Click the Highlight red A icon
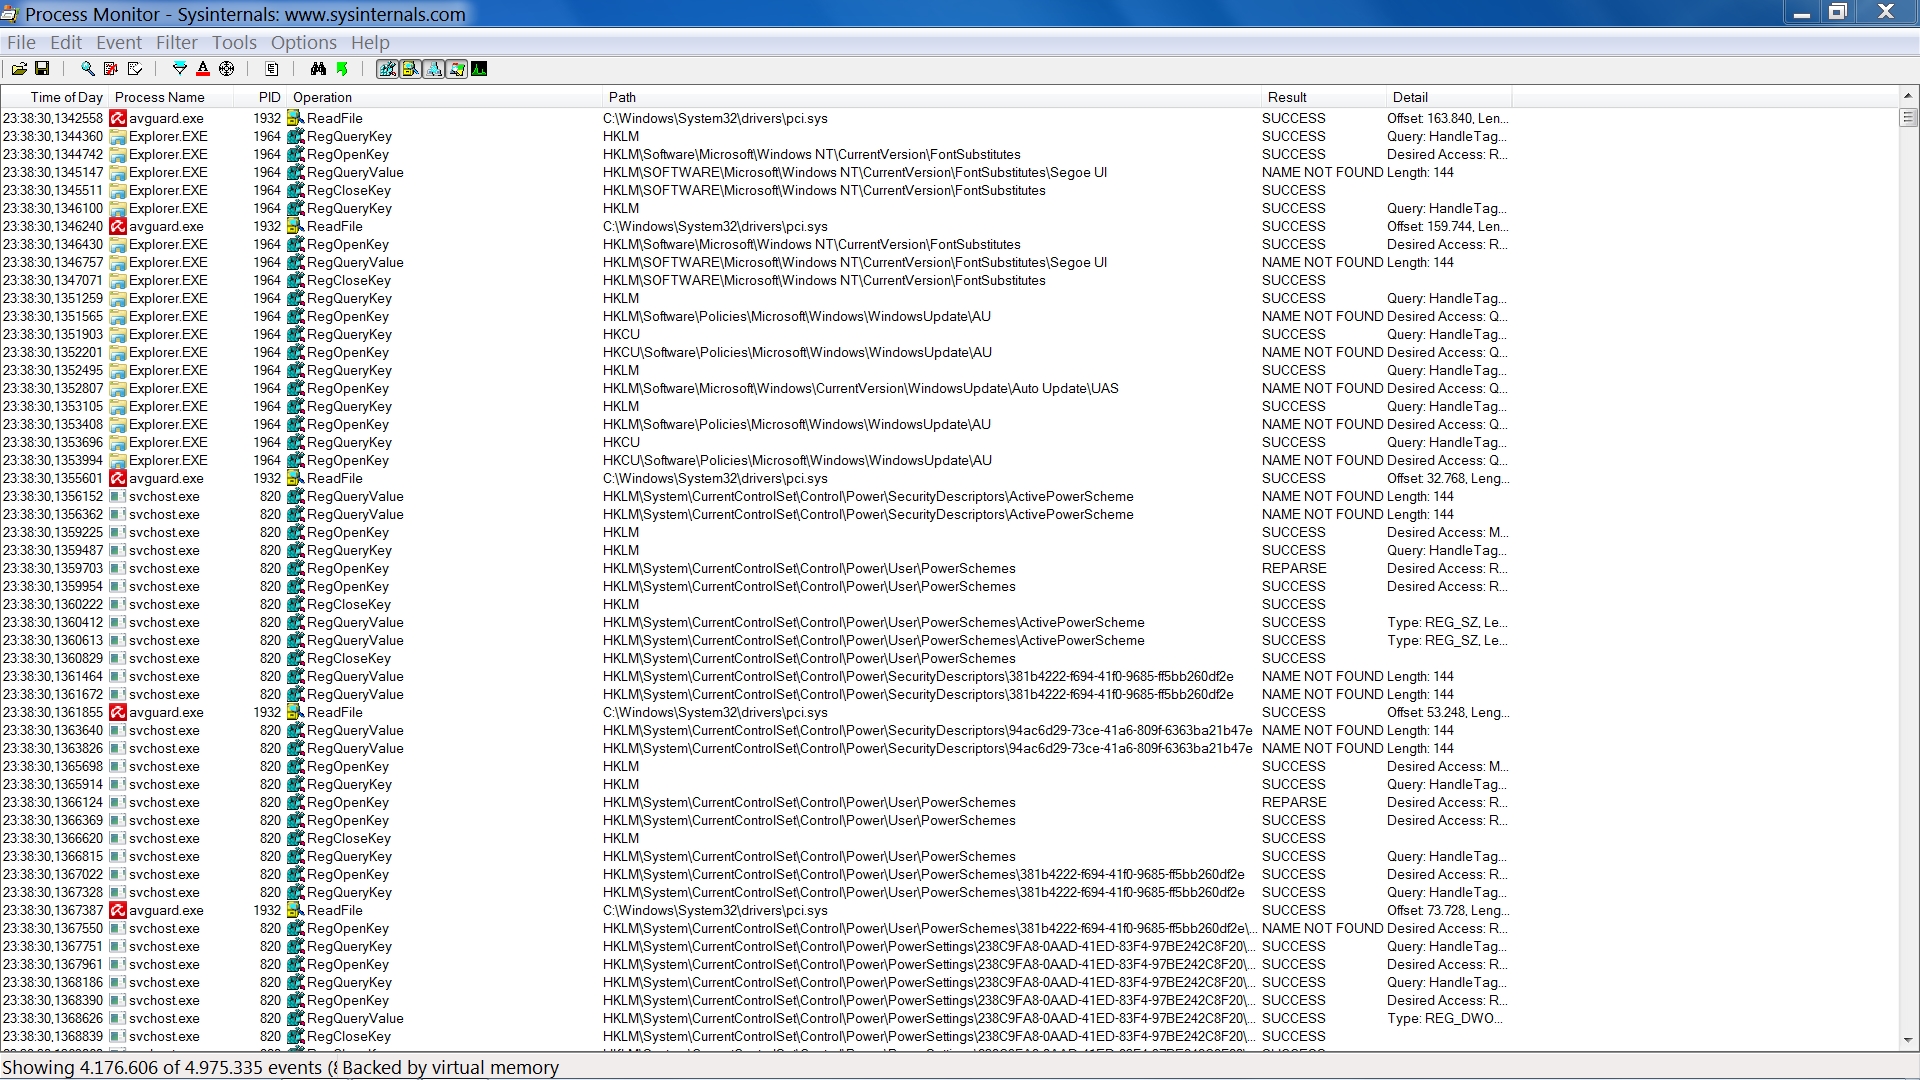Viewport: 1920px width, 1080px height. (203, 69)
